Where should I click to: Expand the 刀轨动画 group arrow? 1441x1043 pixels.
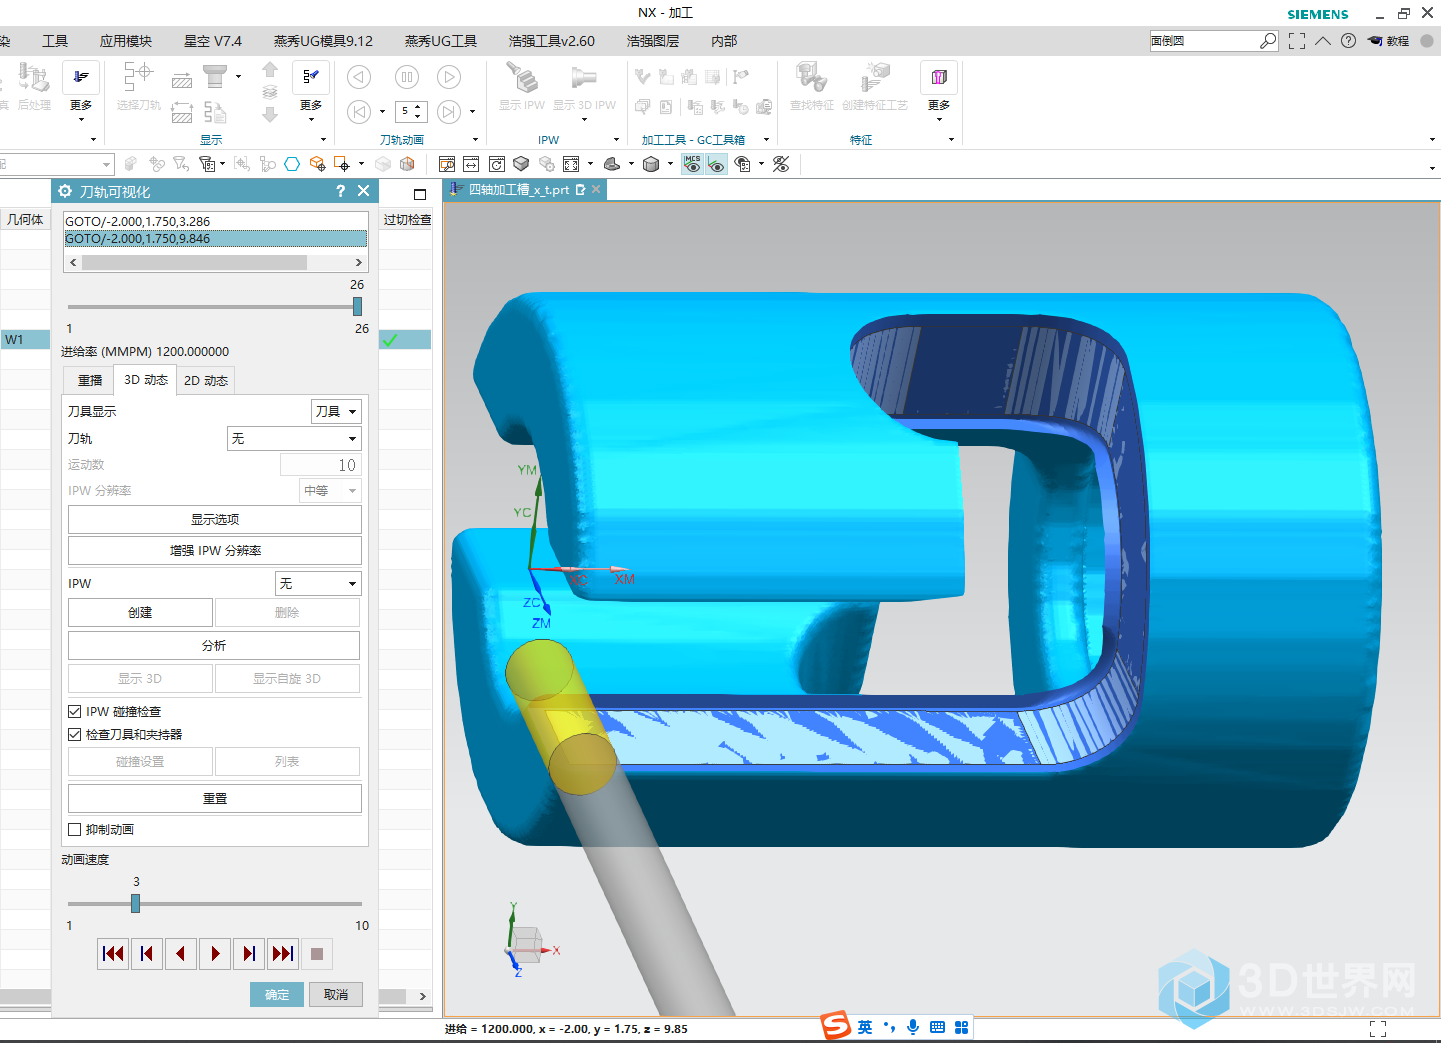coord(475,140)
